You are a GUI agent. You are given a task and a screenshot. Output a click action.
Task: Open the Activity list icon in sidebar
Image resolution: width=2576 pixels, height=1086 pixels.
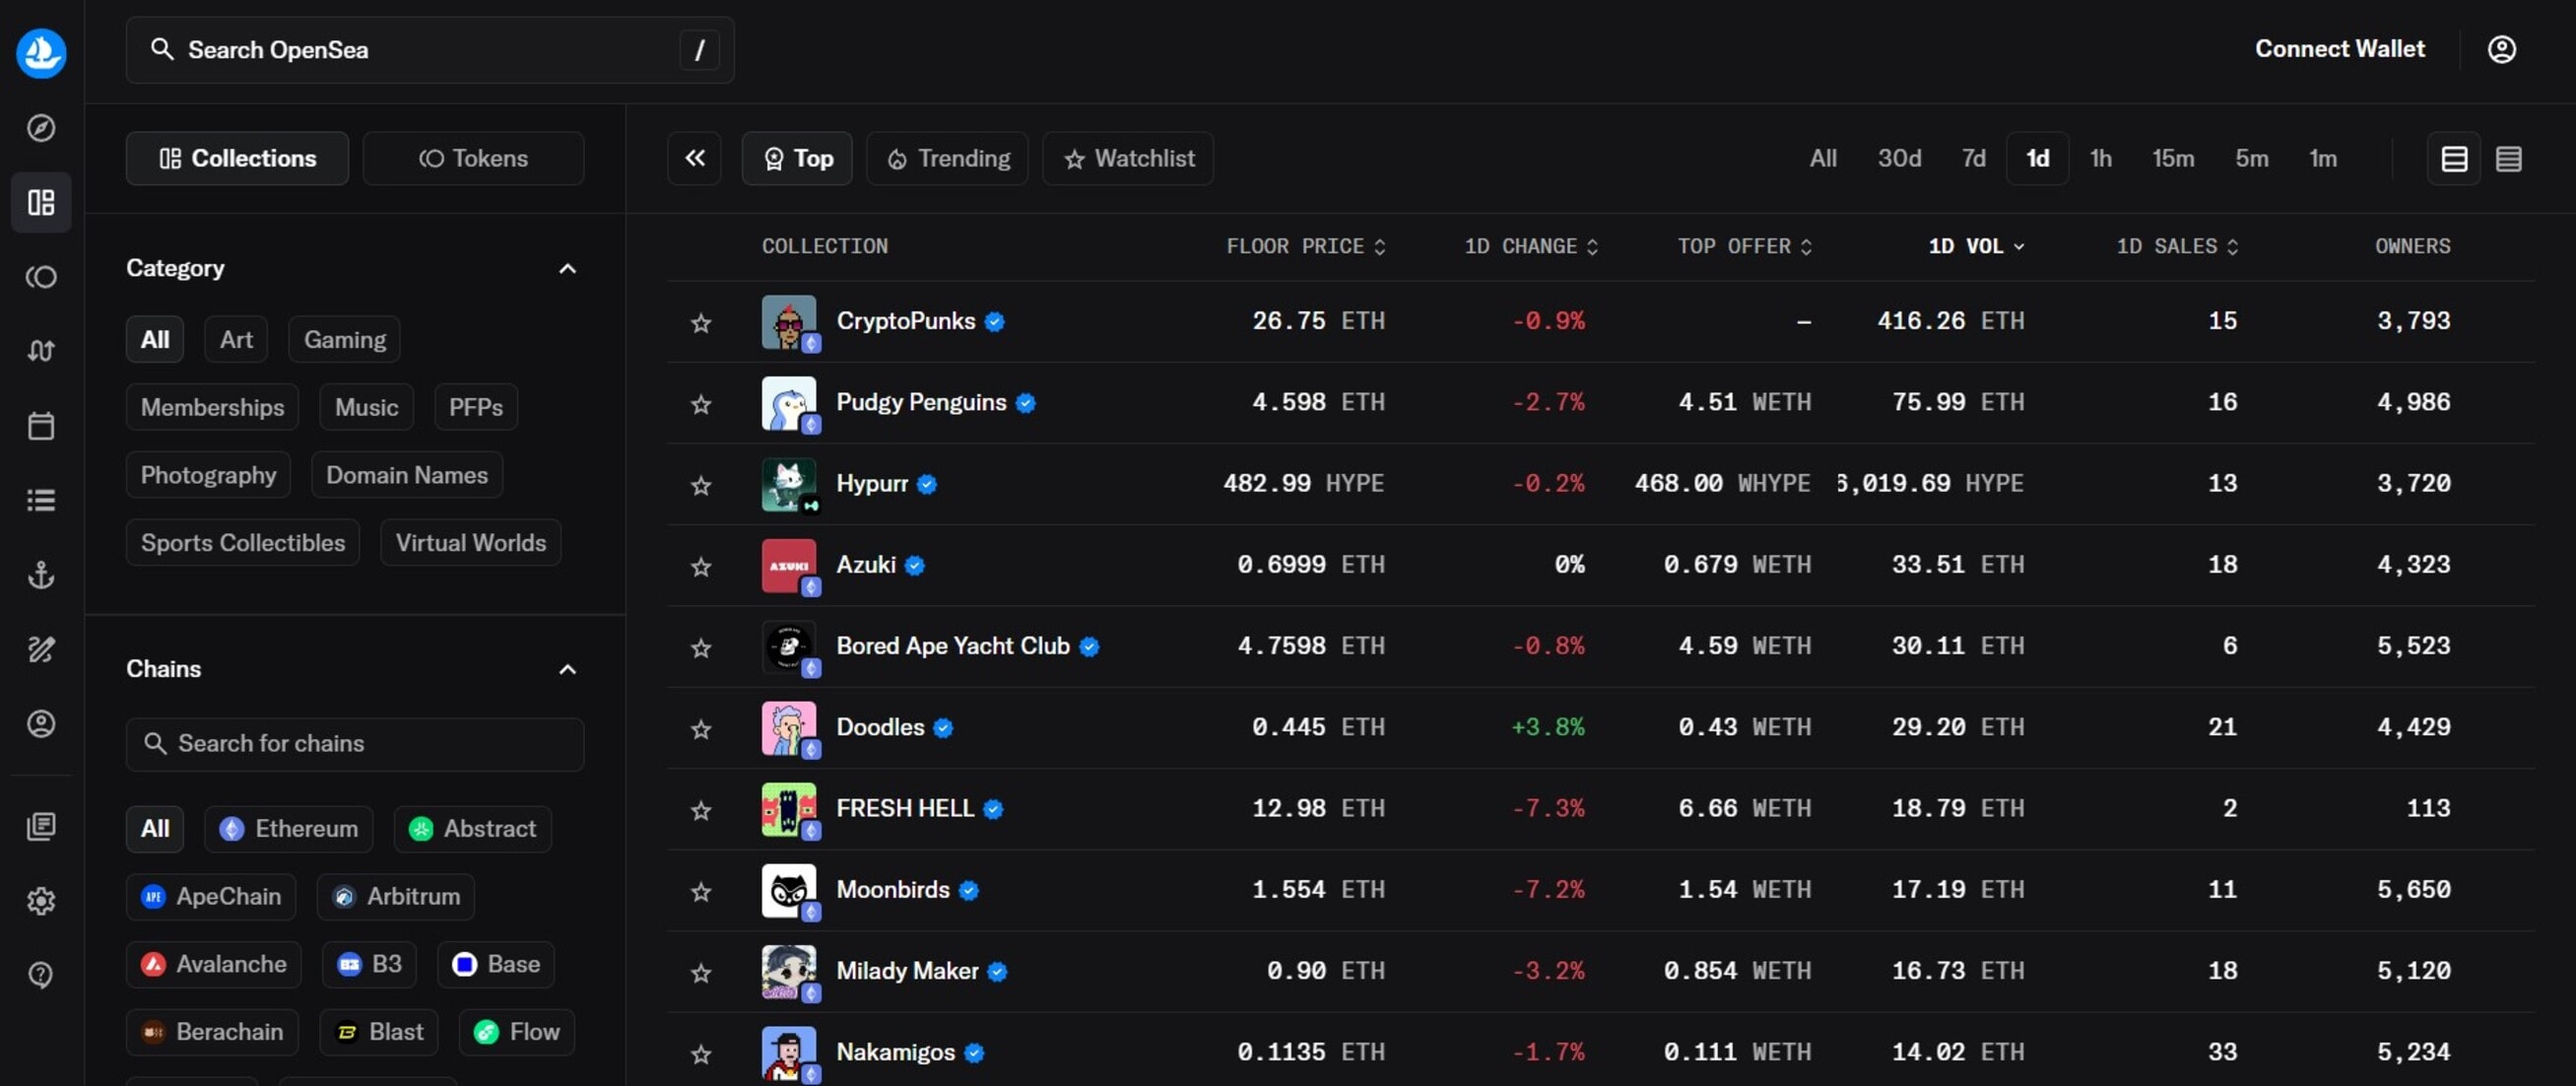tap(41, 500)
